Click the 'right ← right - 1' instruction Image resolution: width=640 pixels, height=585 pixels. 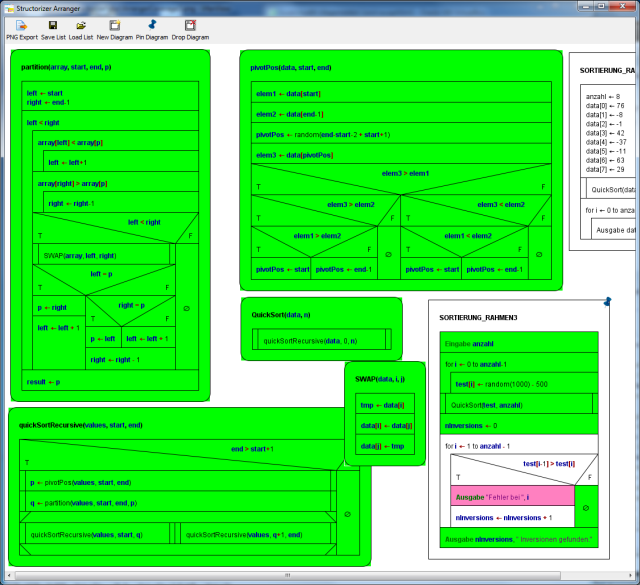131,358
